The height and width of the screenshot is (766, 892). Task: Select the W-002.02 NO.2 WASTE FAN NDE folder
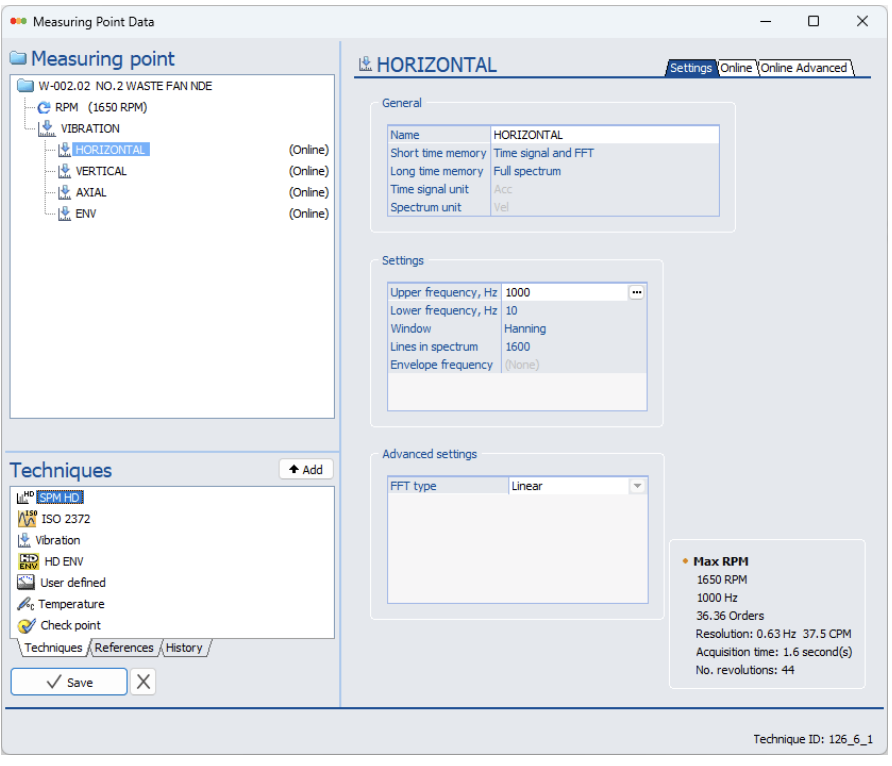(125, 86)
